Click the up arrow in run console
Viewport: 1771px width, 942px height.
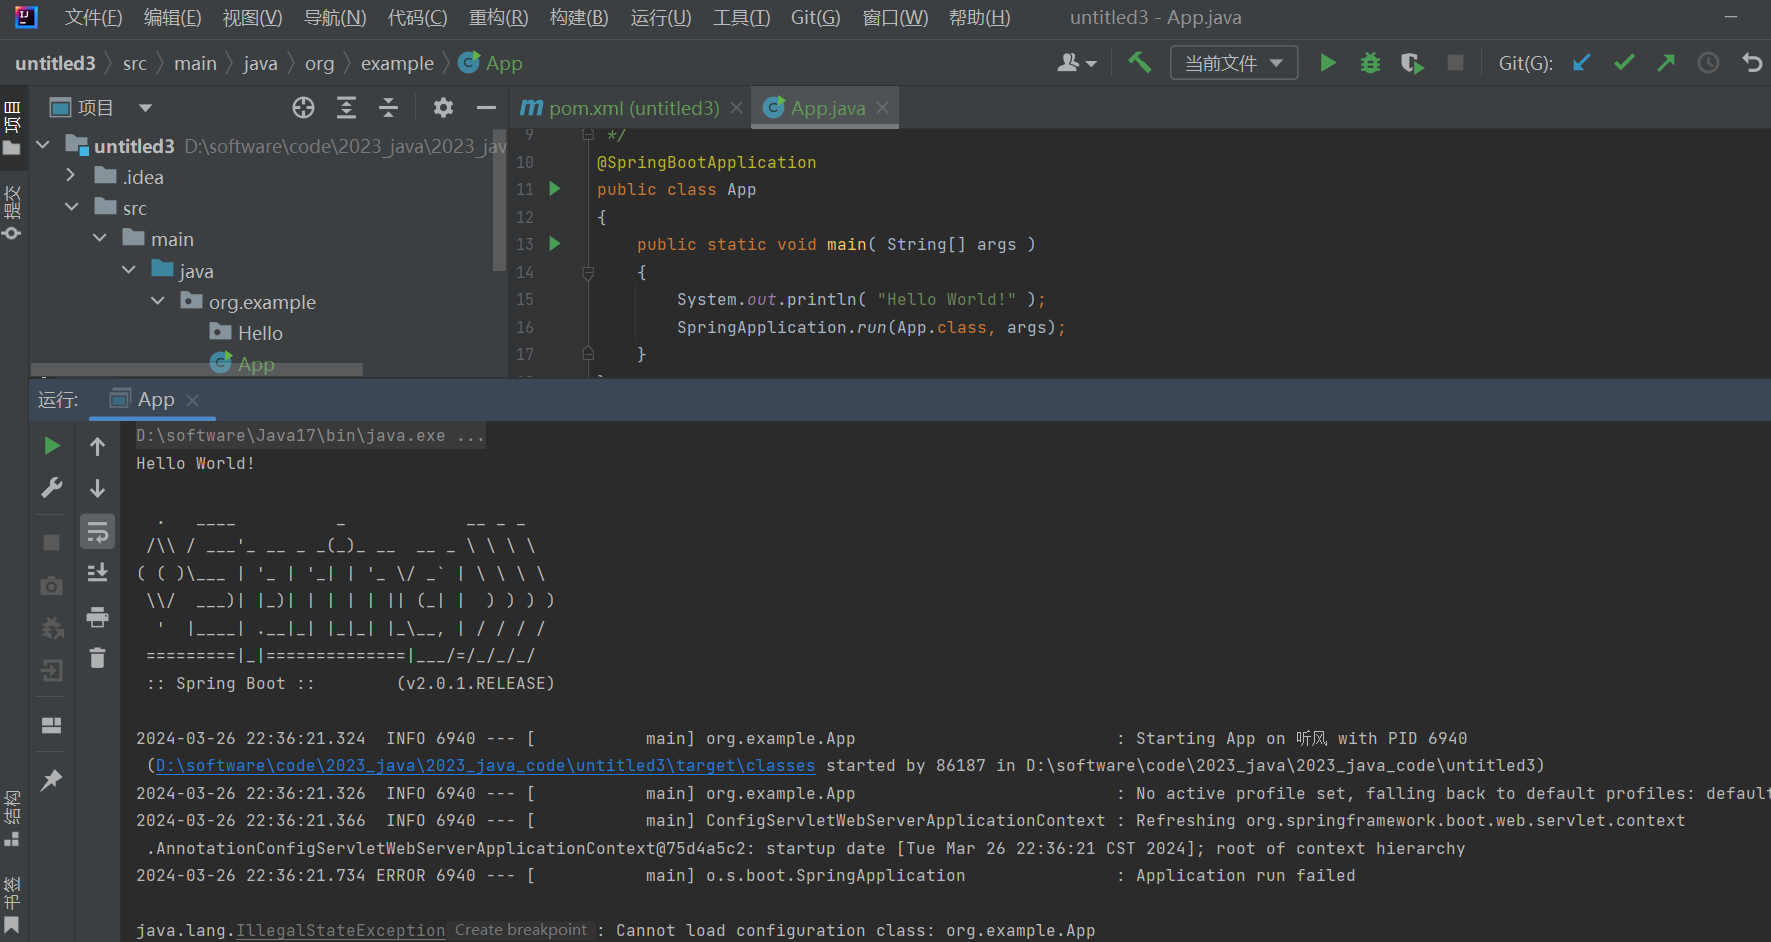97,446
